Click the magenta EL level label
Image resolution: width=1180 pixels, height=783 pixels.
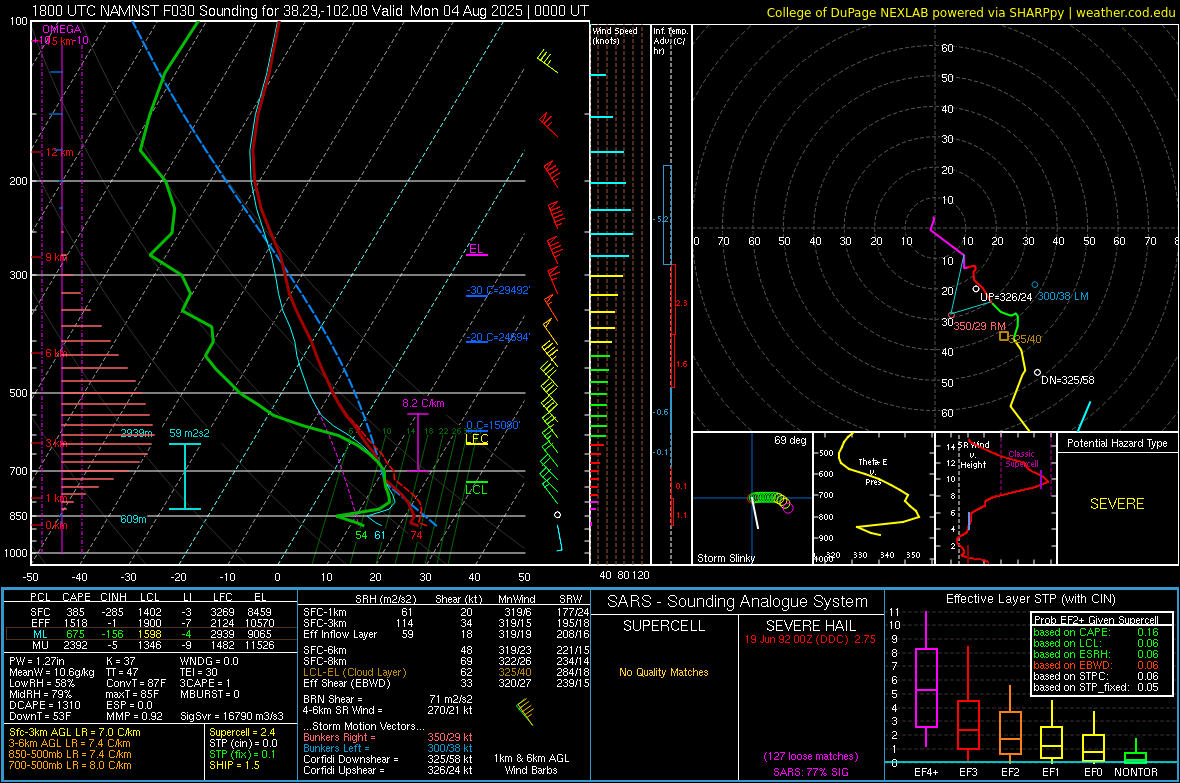476,249
